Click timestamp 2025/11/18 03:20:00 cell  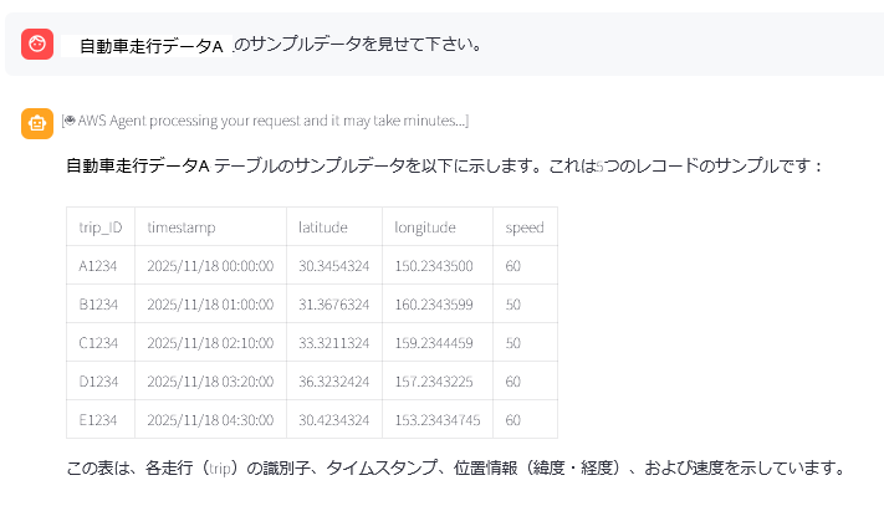click(x=210, y=381)
